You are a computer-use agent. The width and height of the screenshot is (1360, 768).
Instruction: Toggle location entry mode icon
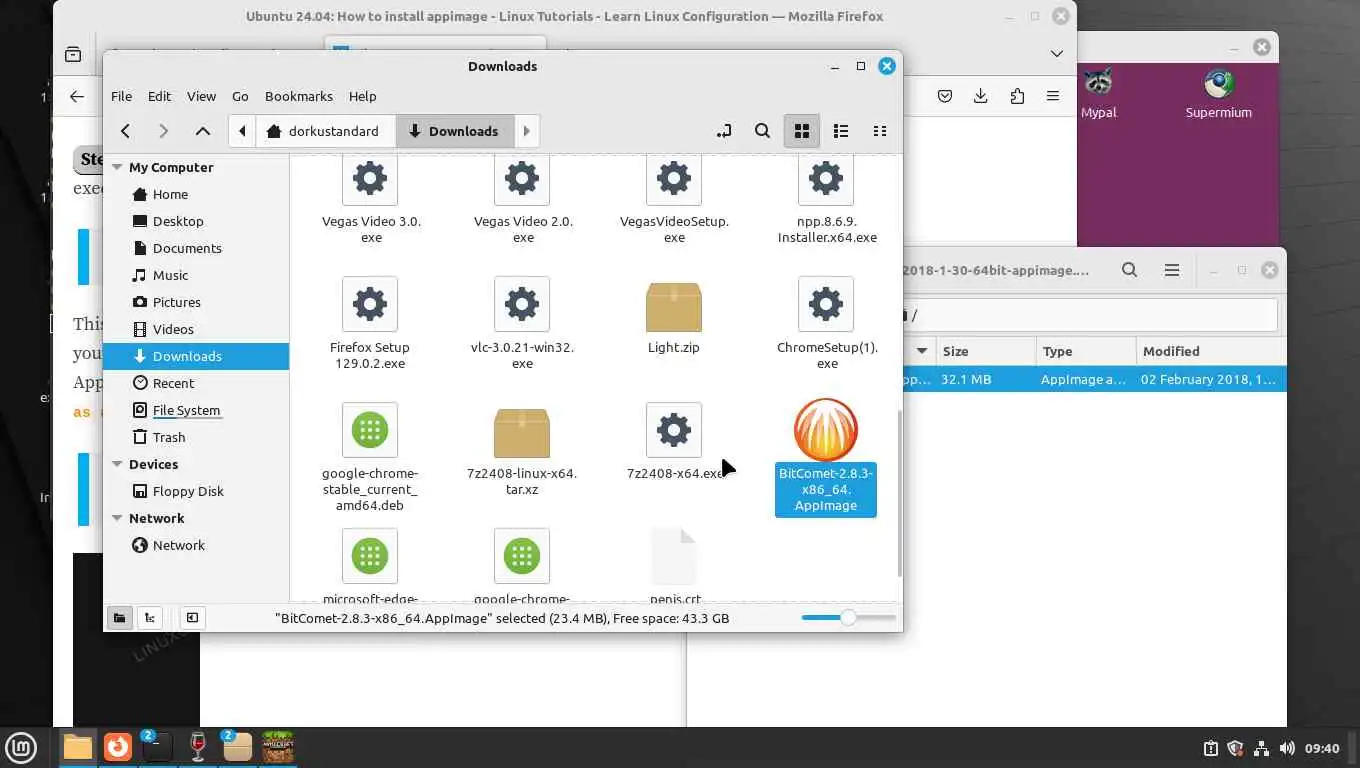(724, 131)
